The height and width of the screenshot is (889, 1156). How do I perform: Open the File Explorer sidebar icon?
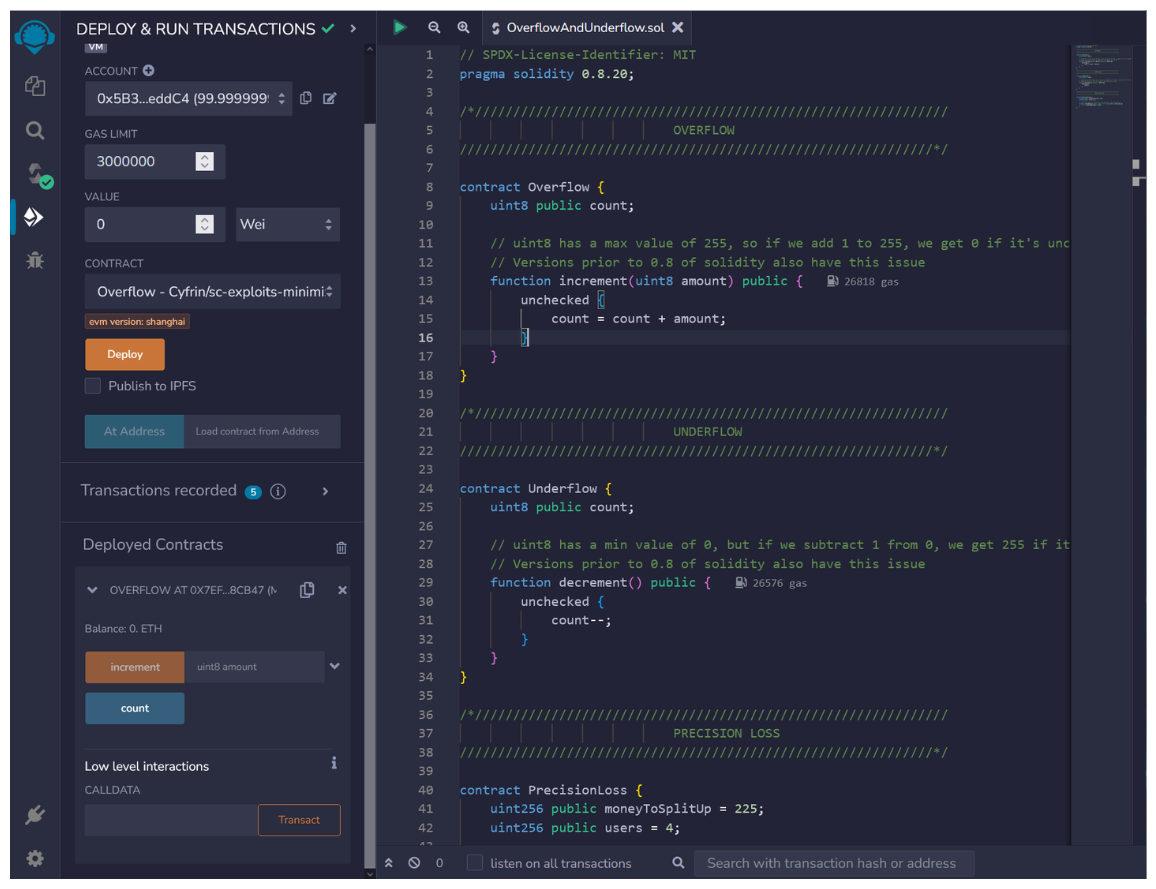click(35, 86)
